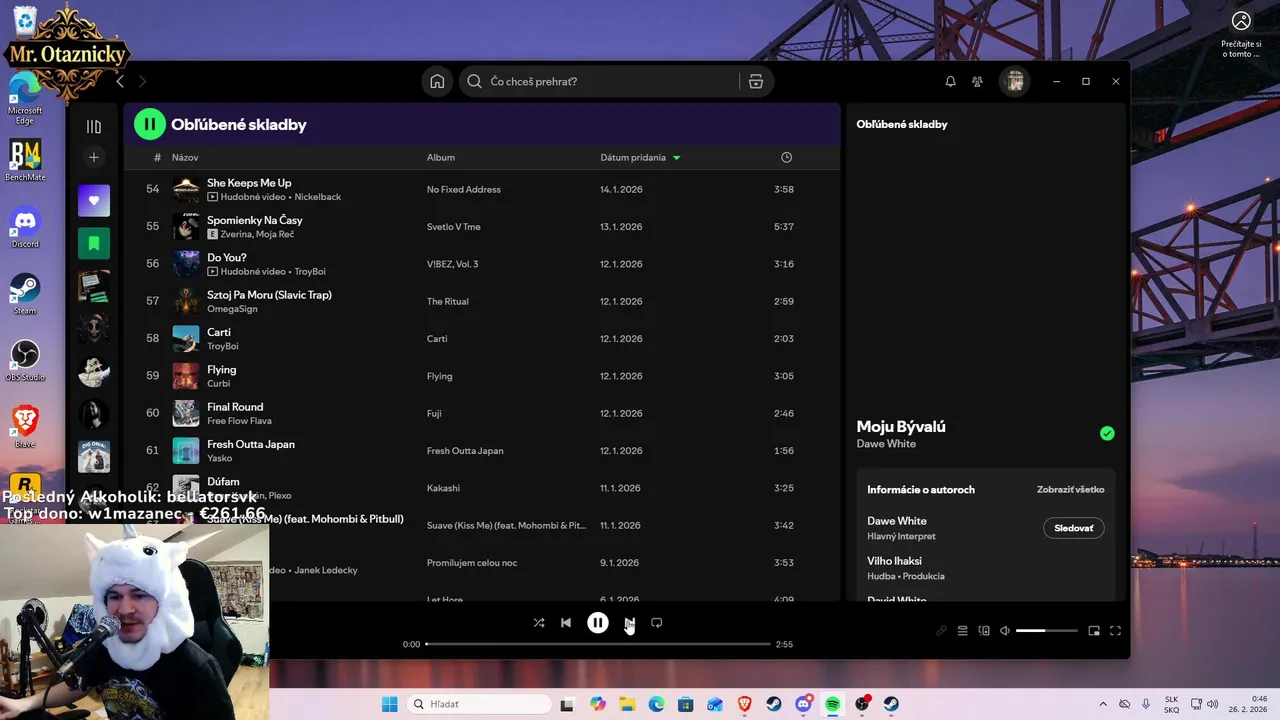Open the Copilot taskbar icon

tap(598, 704)
